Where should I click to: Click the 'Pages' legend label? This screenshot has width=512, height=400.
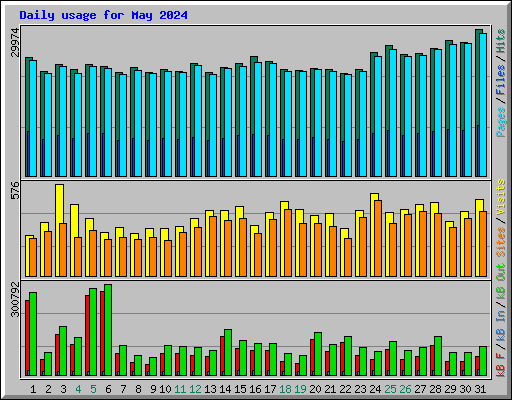(500, 122)
